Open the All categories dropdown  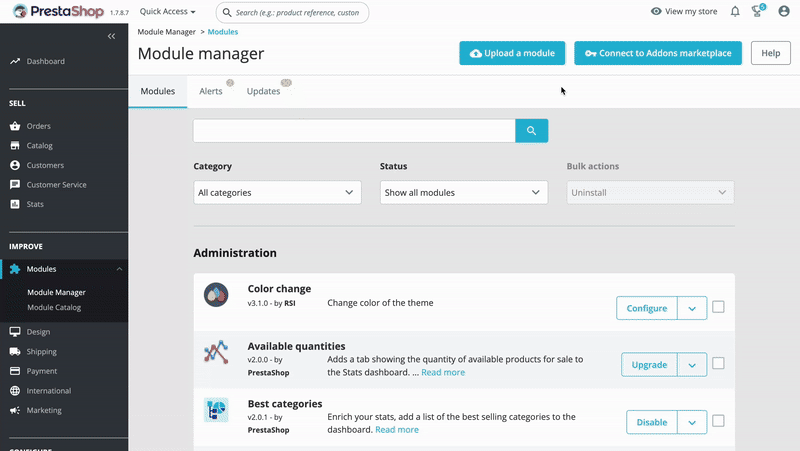[x=277, y=192]
